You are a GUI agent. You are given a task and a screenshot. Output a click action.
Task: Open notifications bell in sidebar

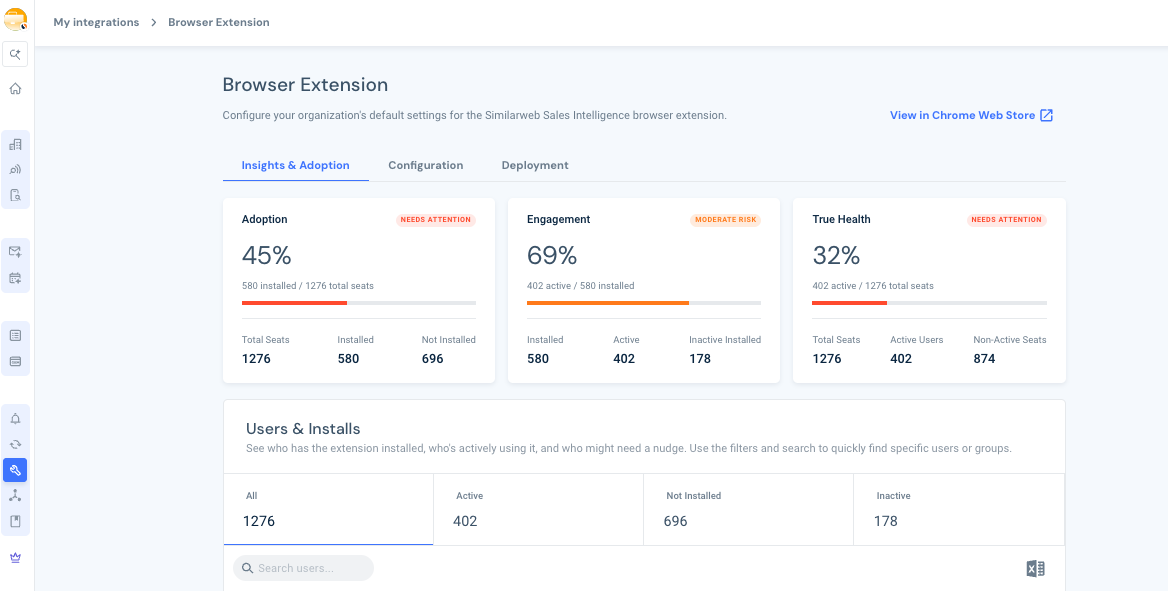point(15,419)
